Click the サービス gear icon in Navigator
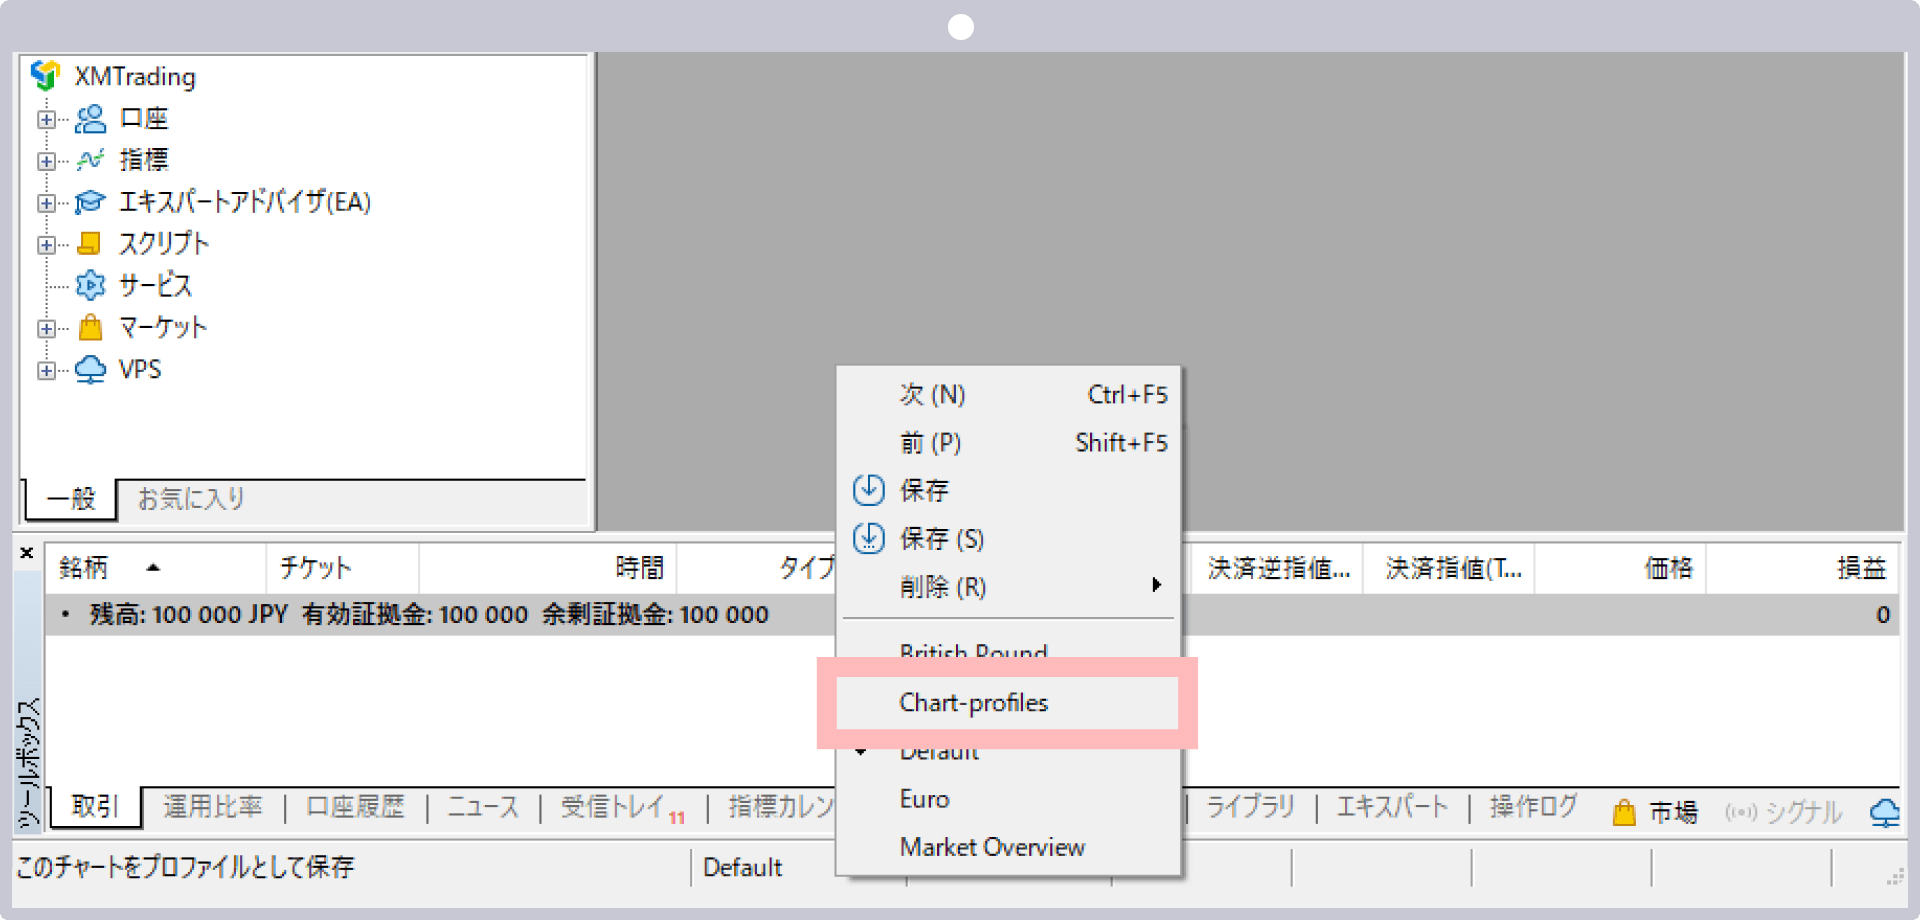Viewport: 1920px width, 920px height. (x=90, y=285)
